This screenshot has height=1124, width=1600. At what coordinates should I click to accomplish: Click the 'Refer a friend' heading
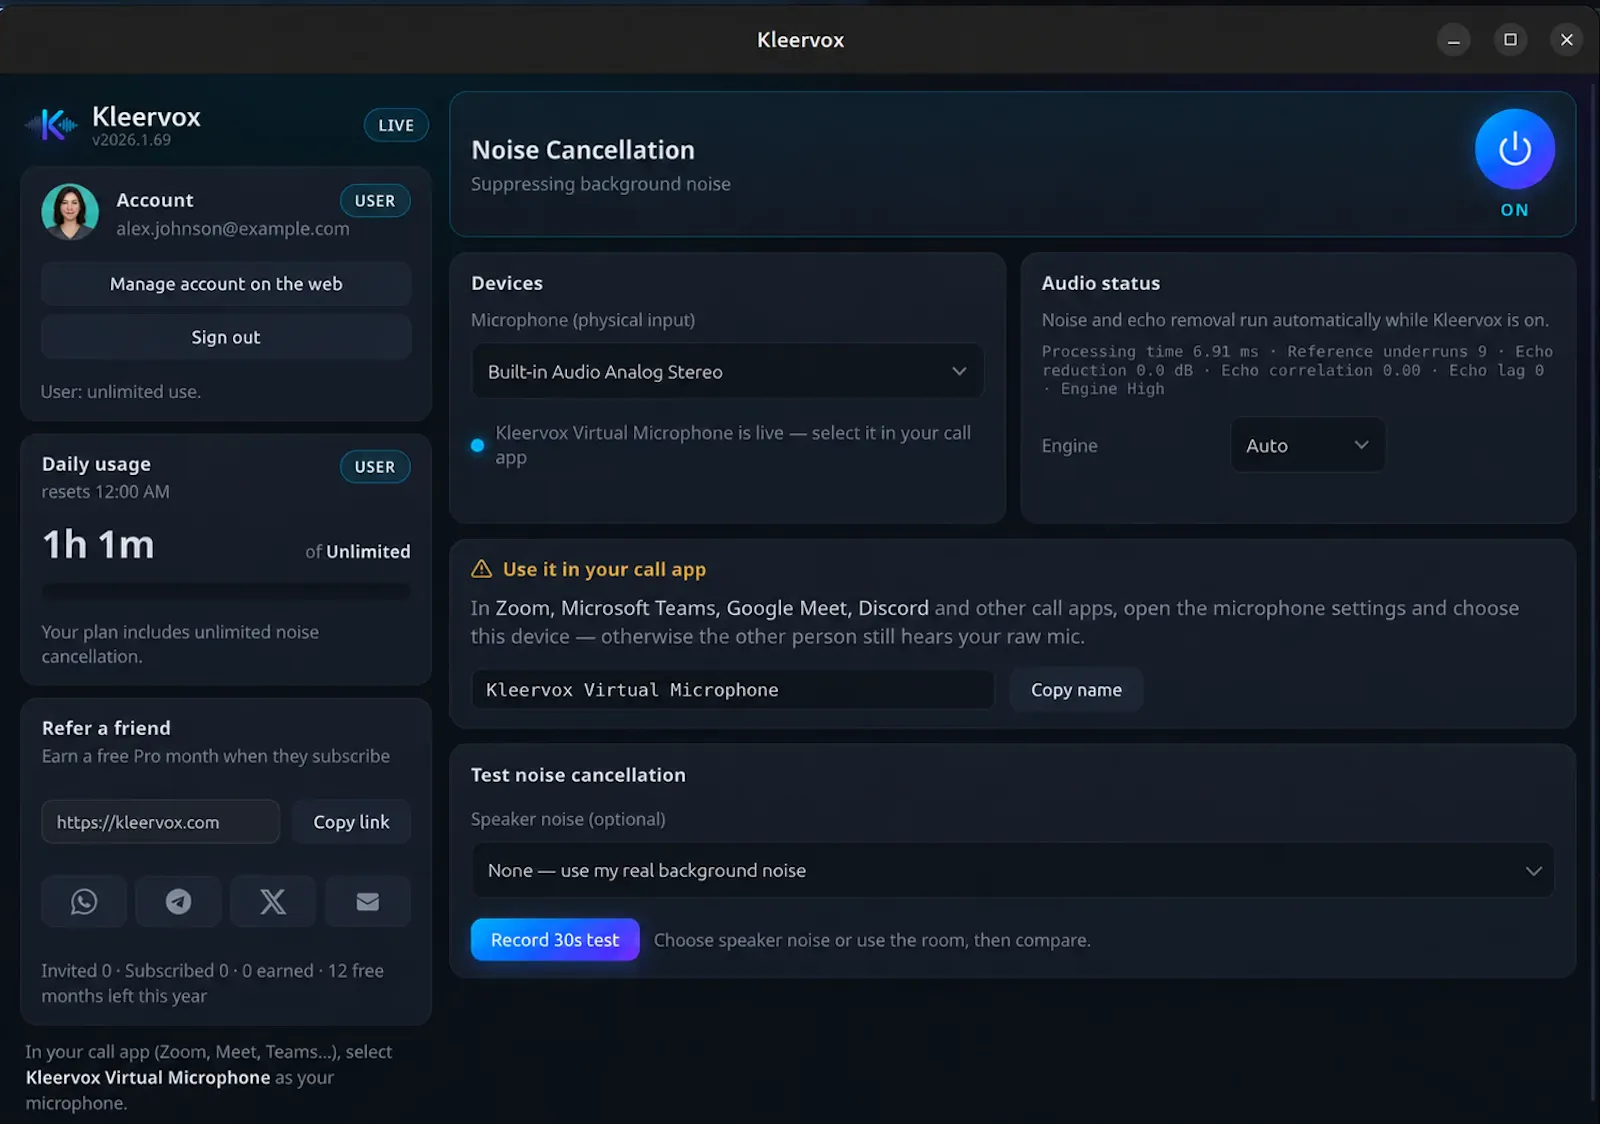coord(106,728)
